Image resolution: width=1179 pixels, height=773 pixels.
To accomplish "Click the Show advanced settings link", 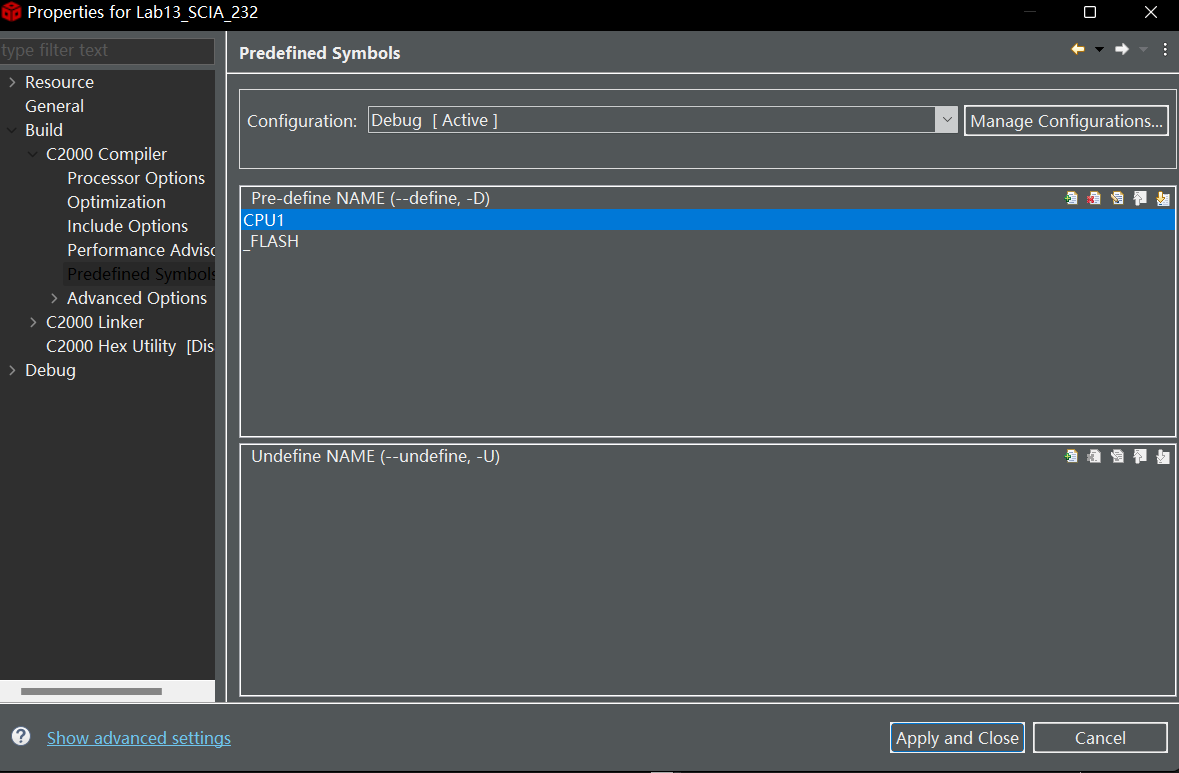I will (x=139, y=738).
